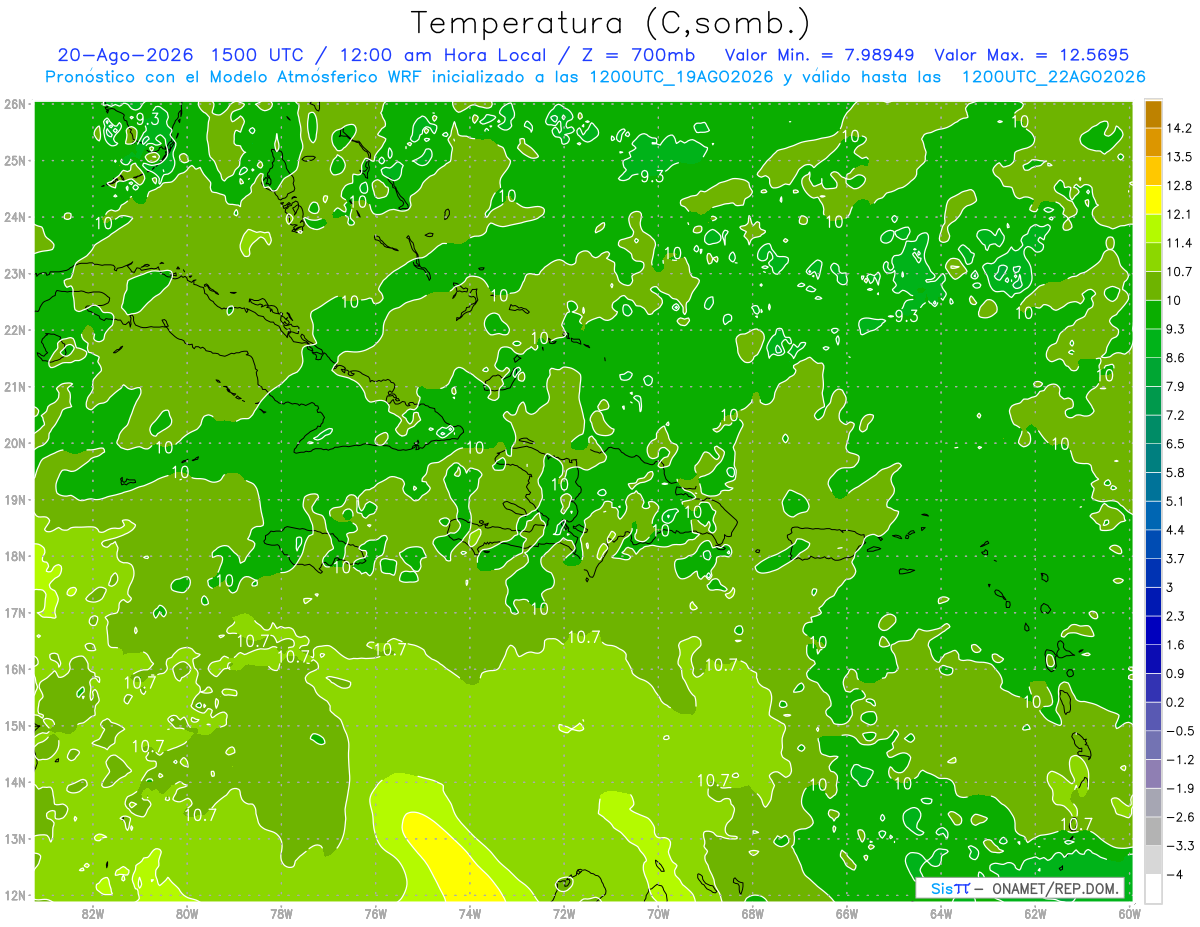This screenshot has width=1200, height=927.
Task: Click the -1.9 value on the color legend
Action: pyautogui.click(x=1179, y=788)
